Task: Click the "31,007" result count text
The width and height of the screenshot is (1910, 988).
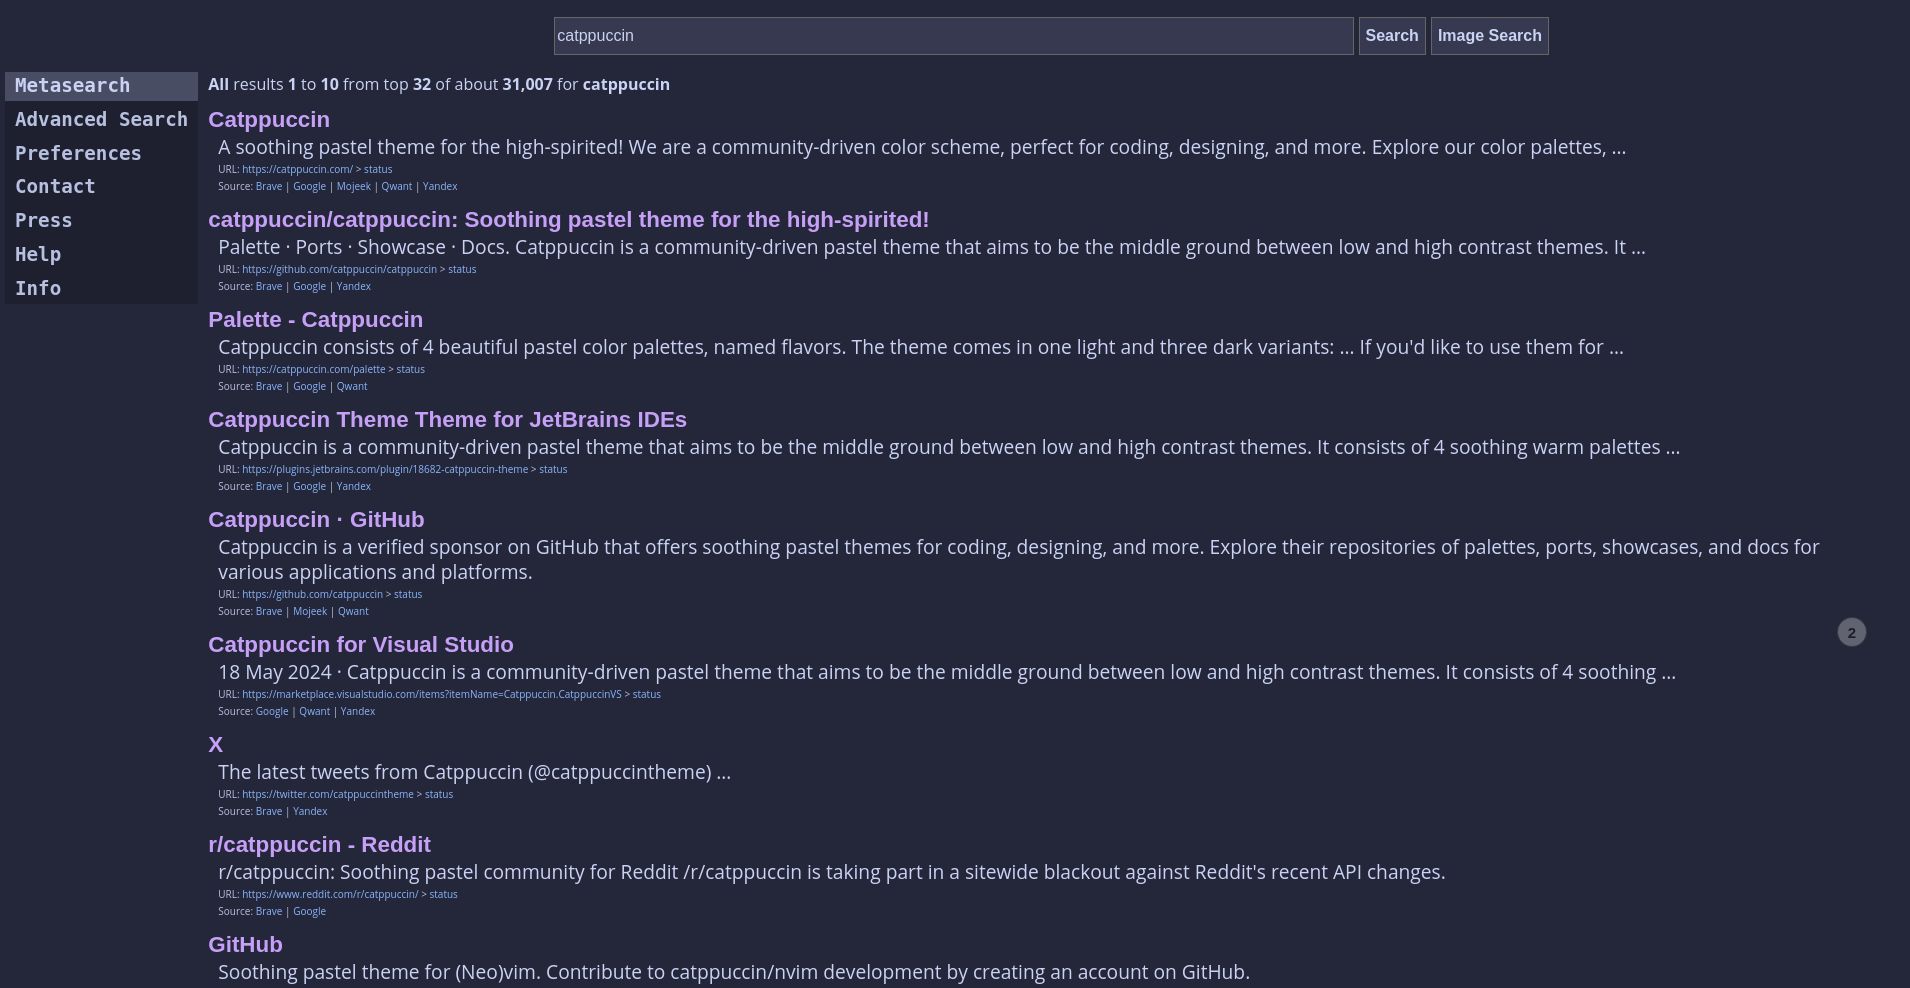Action: (x=527, y=84)
